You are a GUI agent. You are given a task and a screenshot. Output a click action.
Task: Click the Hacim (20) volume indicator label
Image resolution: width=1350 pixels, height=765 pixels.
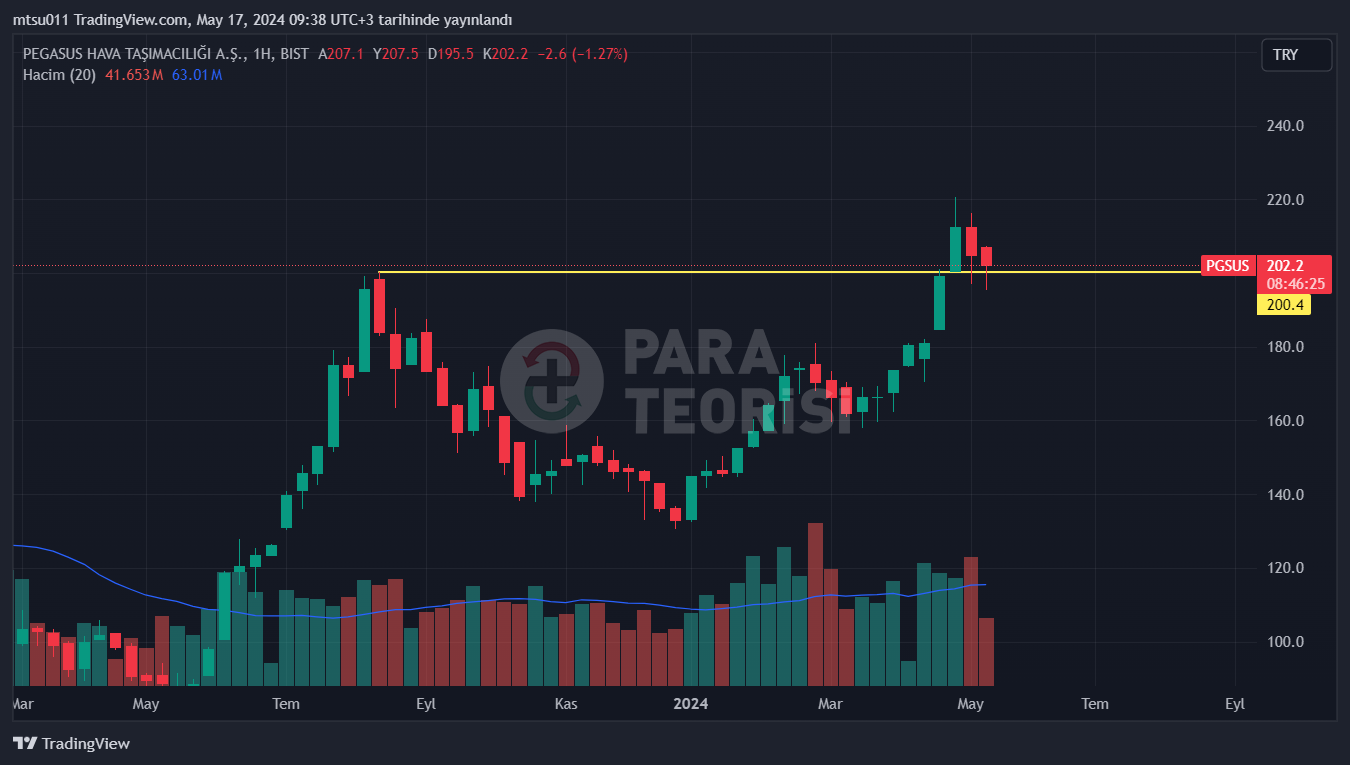[59, 75]
